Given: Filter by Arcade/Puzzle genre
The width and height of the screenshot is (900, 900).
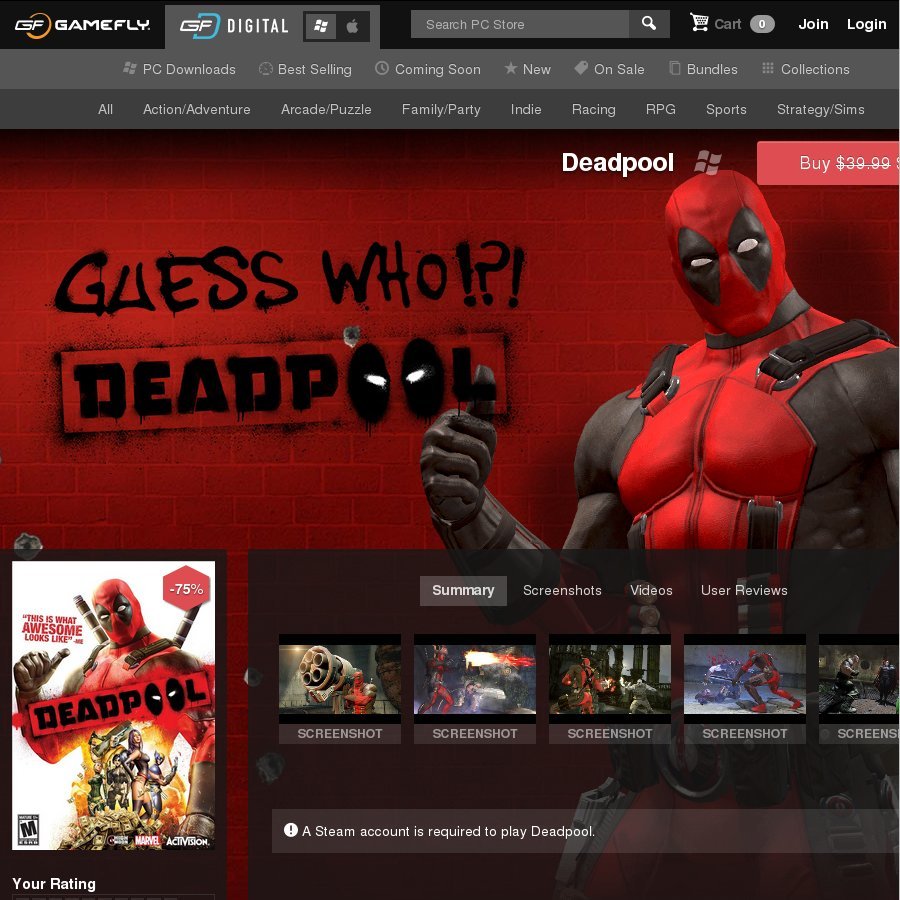Looking at the screenshot, I should tap(326, 109).
